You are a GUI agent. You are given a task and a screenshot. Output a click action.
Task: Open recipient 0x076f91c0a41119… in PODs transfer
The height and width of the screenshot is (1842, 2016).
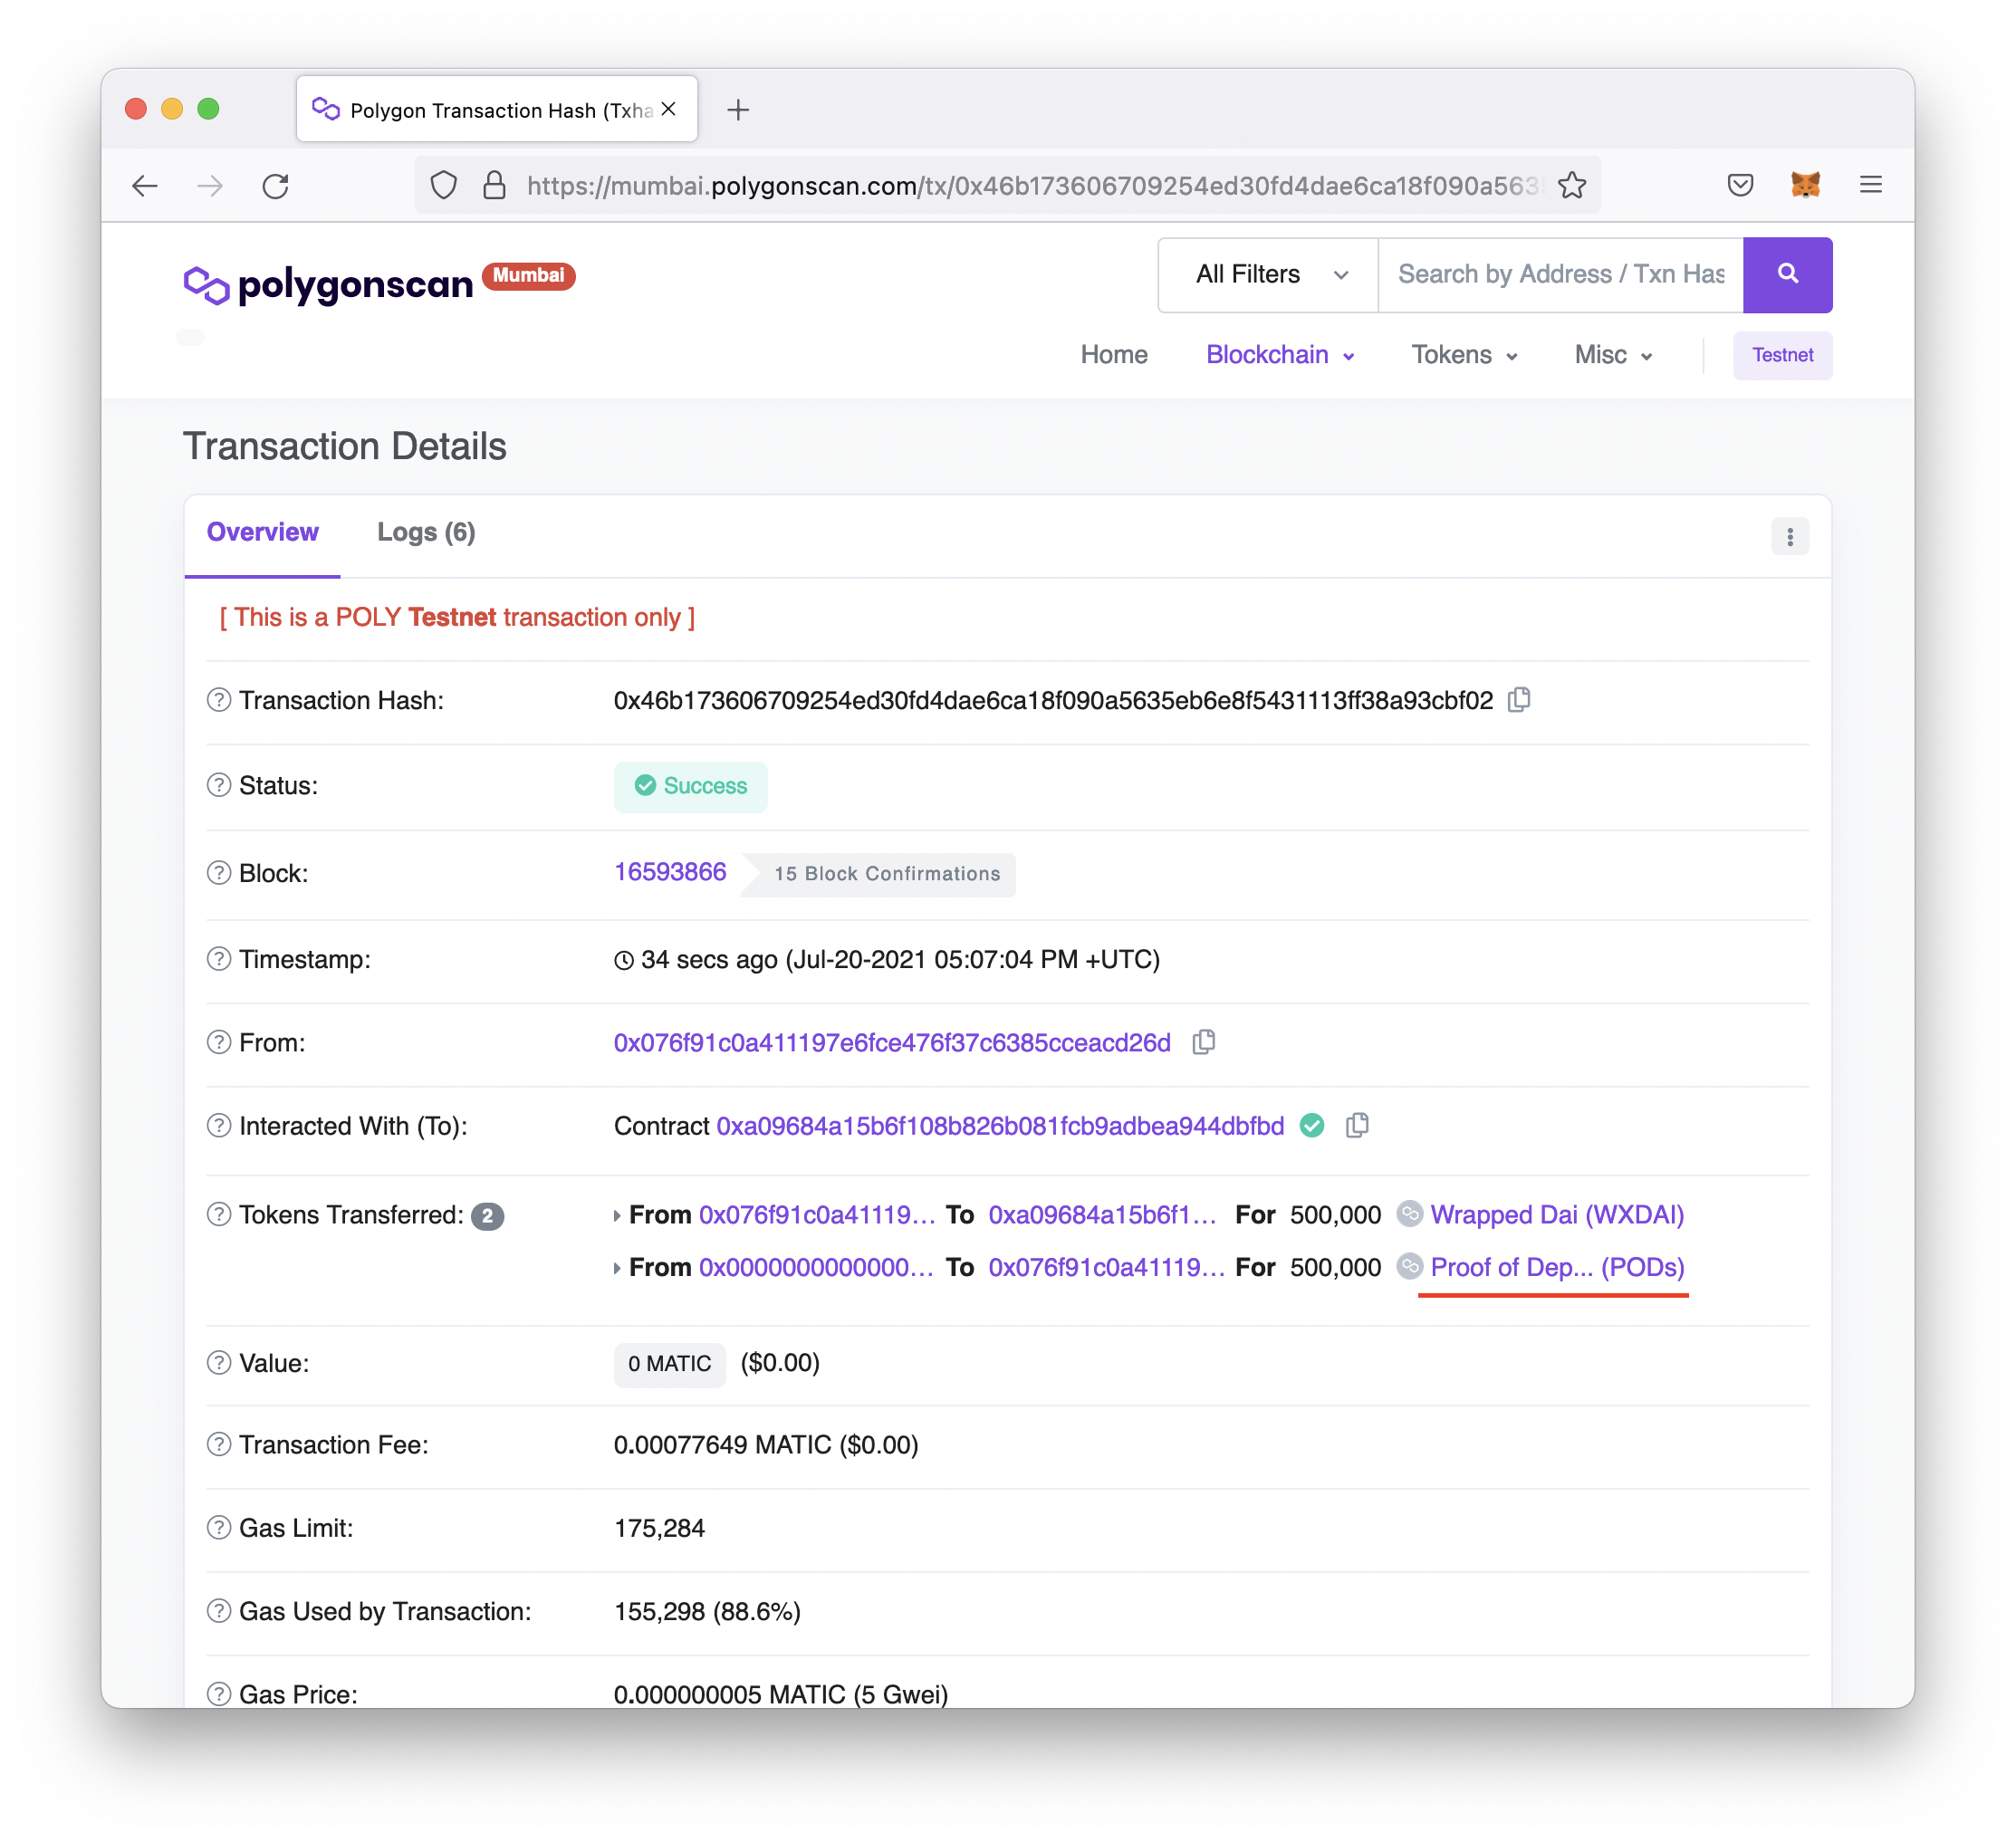point(1107,1268)
